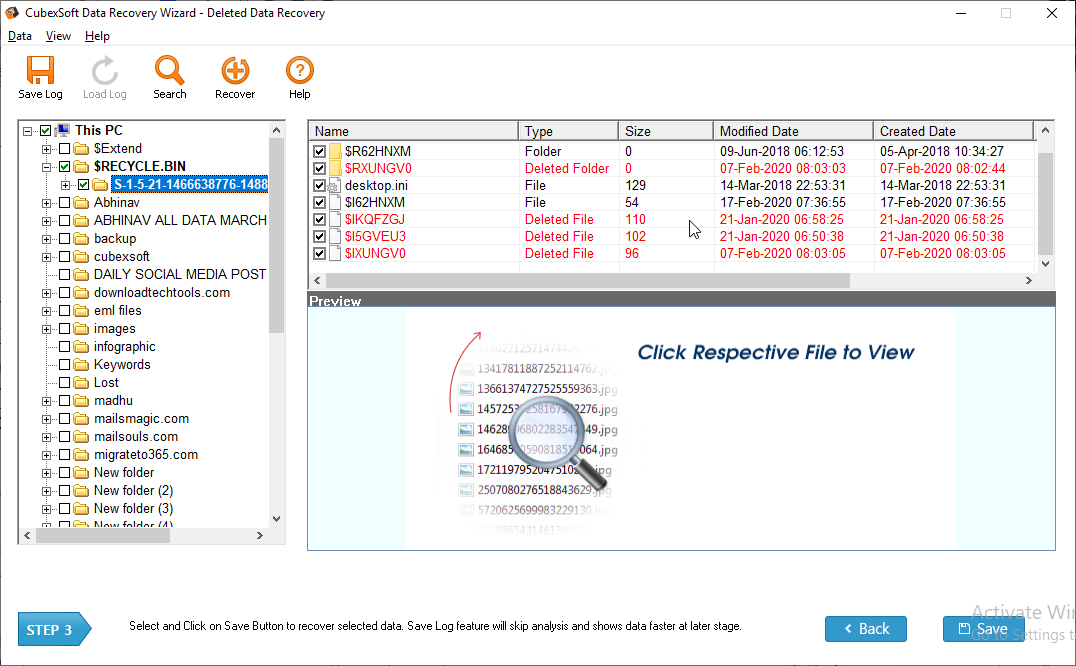Click the This PC computer icon
This screenshot has width=1076, height=666.
(x=63, y=130)
